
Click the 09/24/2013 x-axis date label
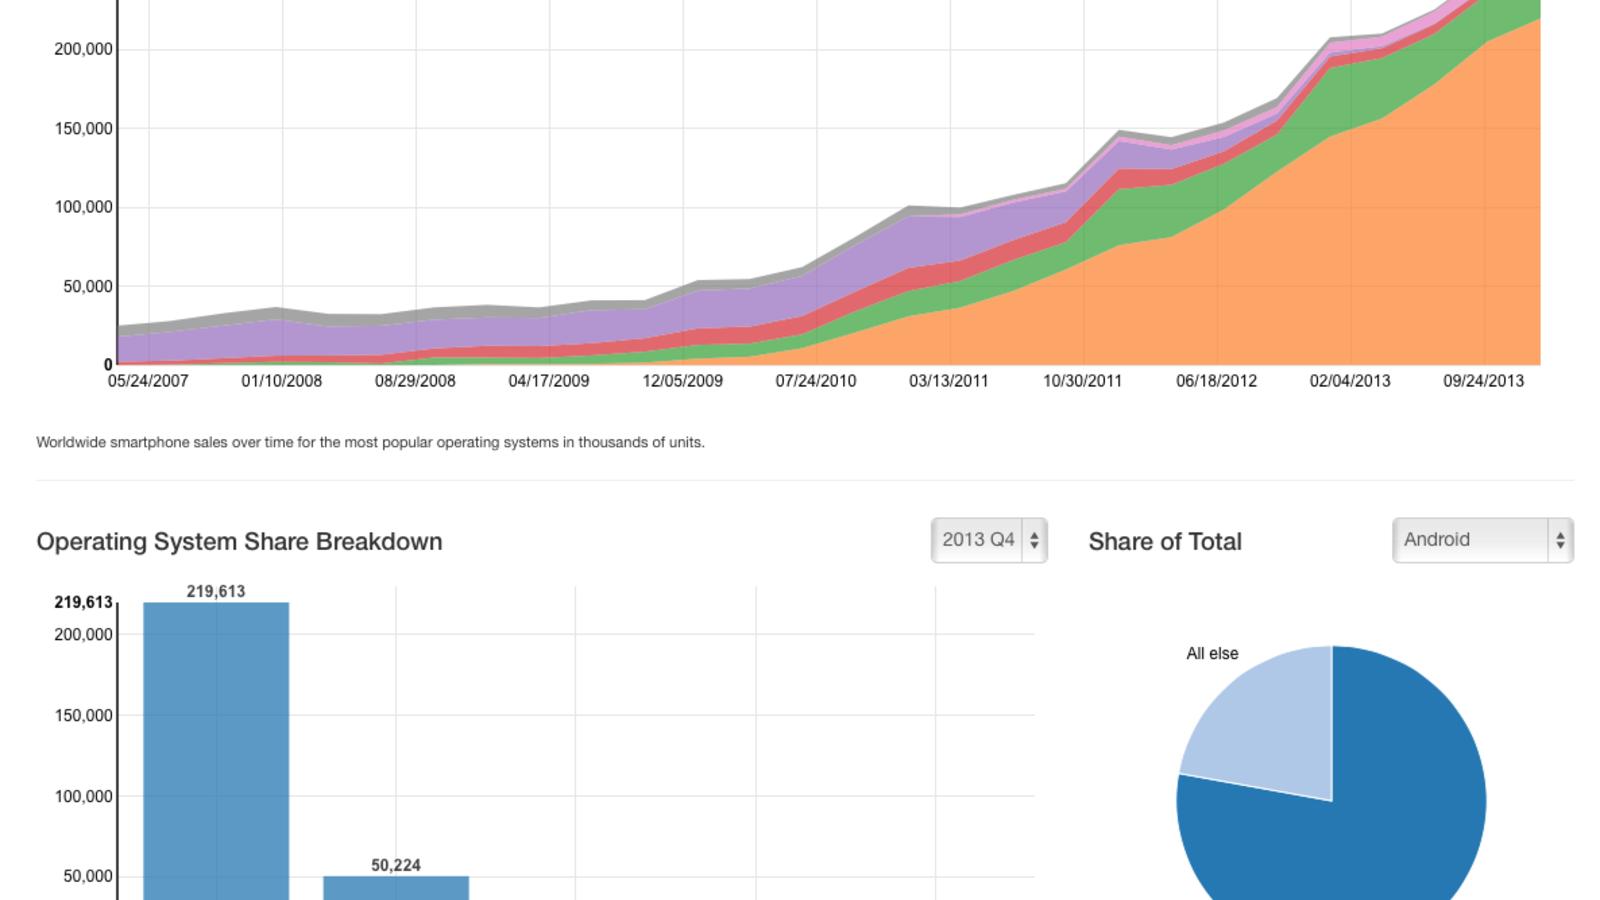[1484, 381]
